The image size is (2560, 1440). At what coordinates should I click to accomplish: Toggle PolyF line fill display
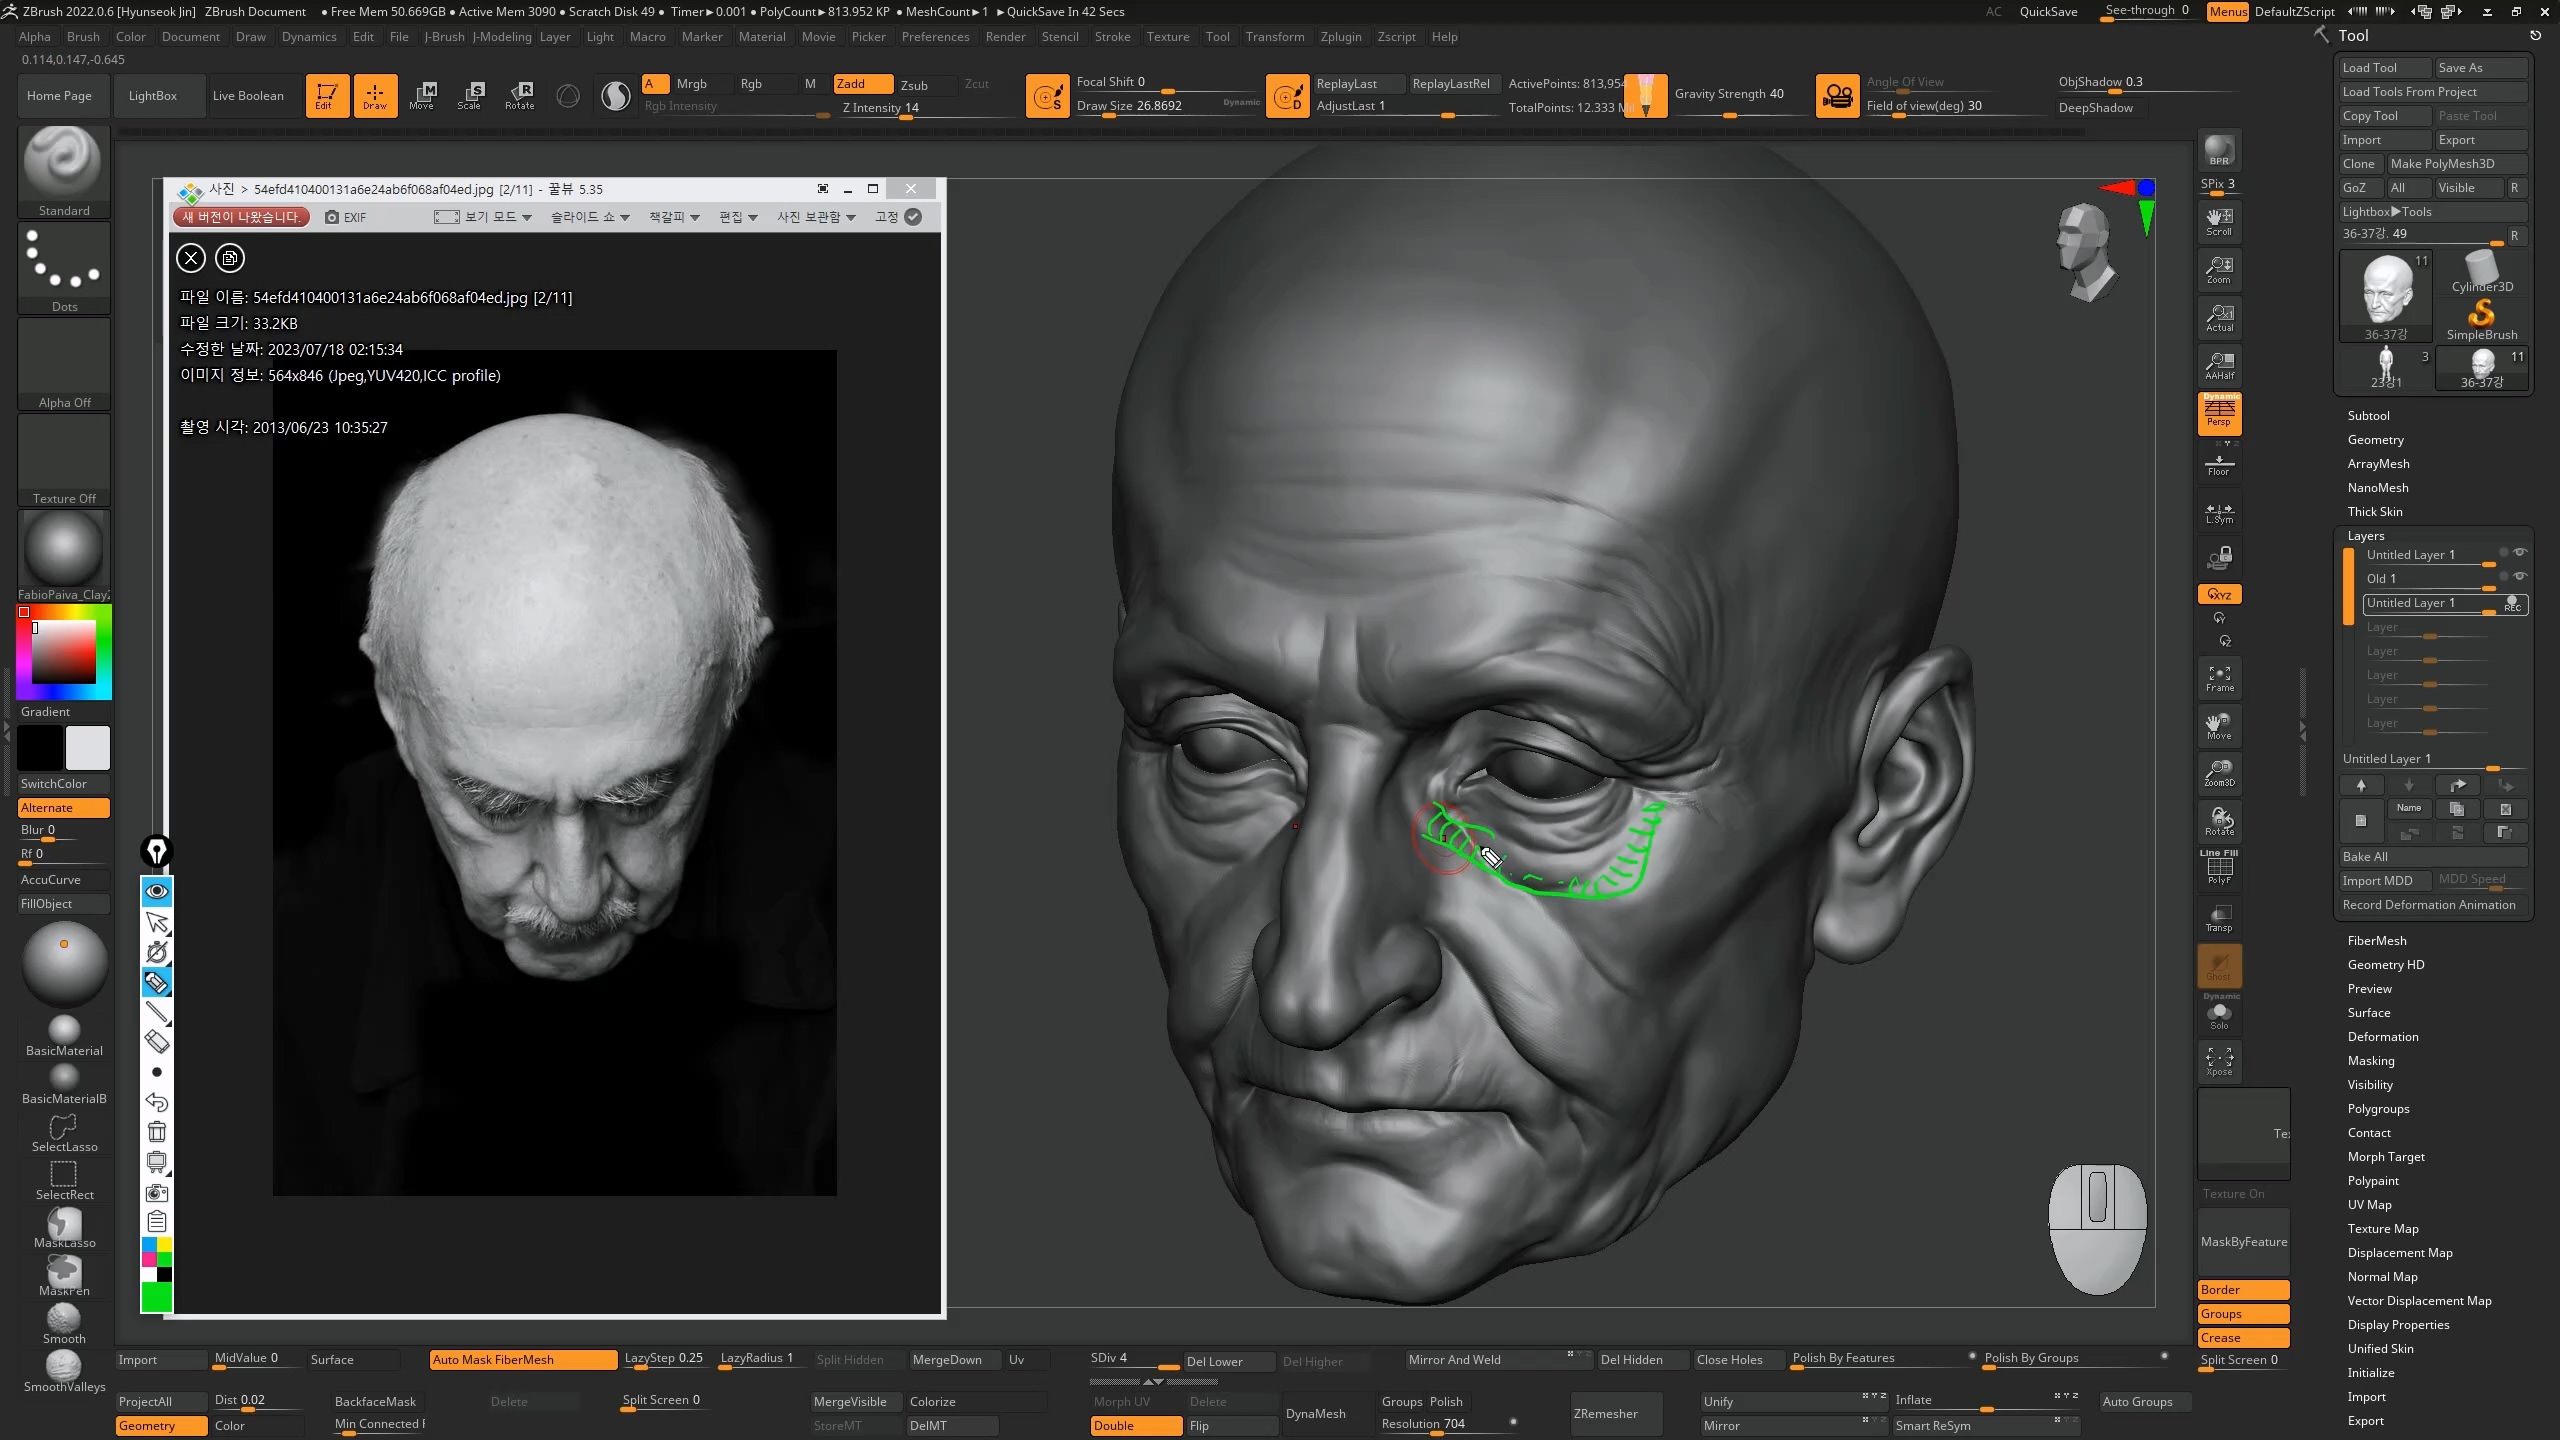[2219, 868]
